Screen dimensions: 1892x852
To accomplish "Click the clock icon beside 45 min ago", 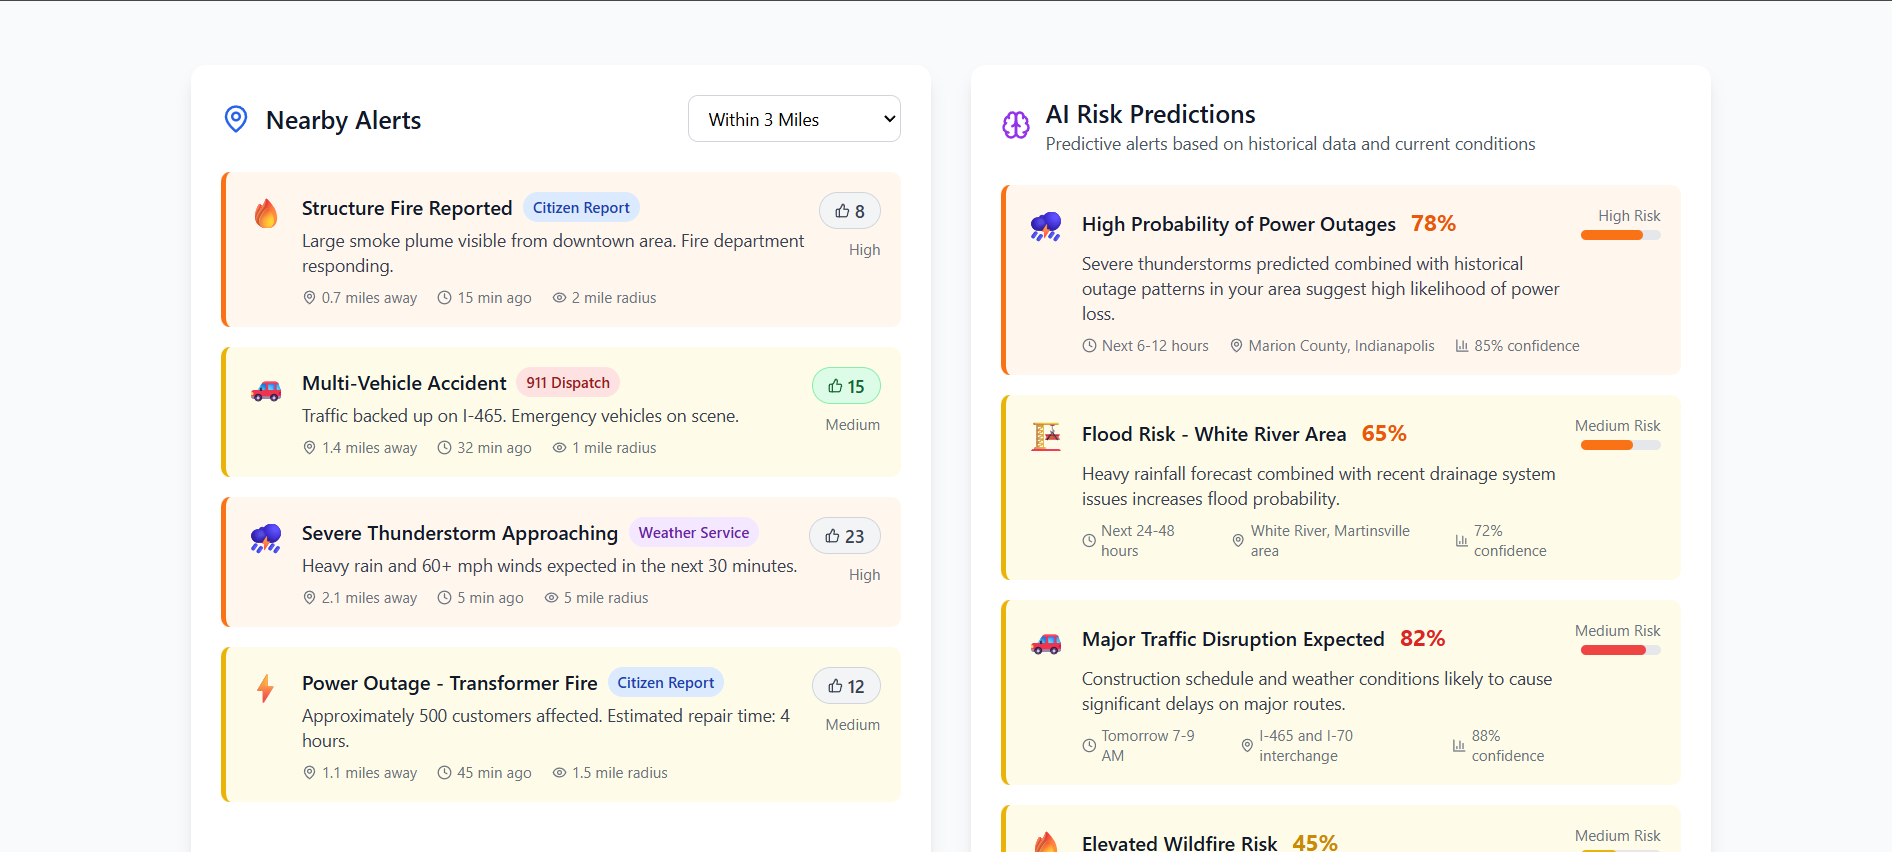I will point(444,773).
